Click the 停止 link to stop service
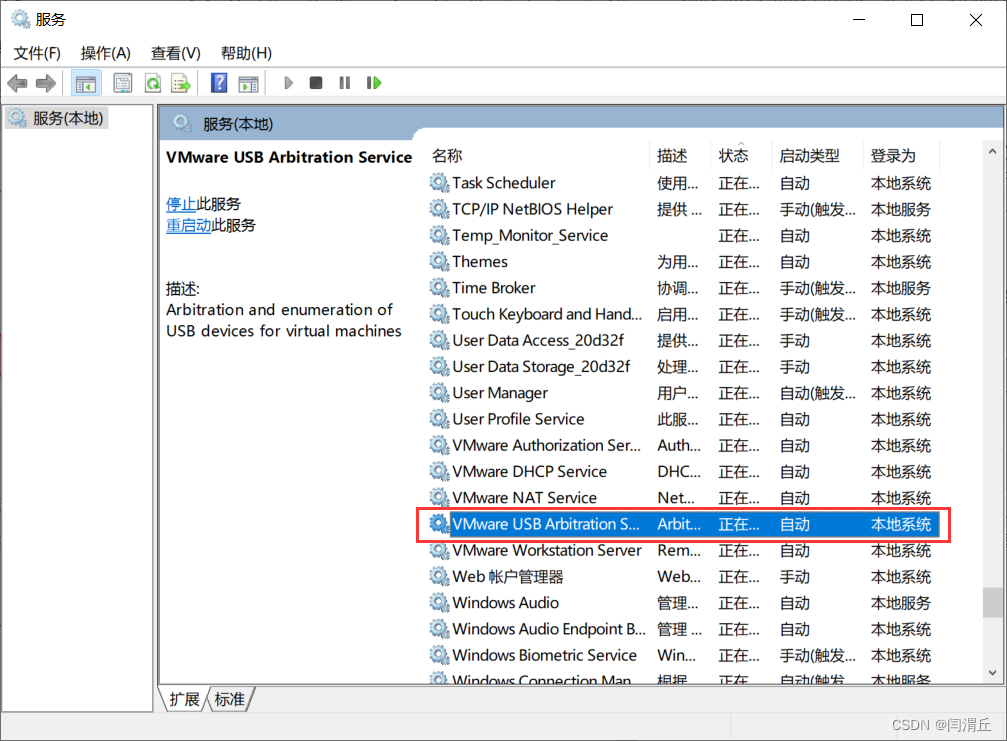This screenshot has height=741, width=1007. pos(181,204)
